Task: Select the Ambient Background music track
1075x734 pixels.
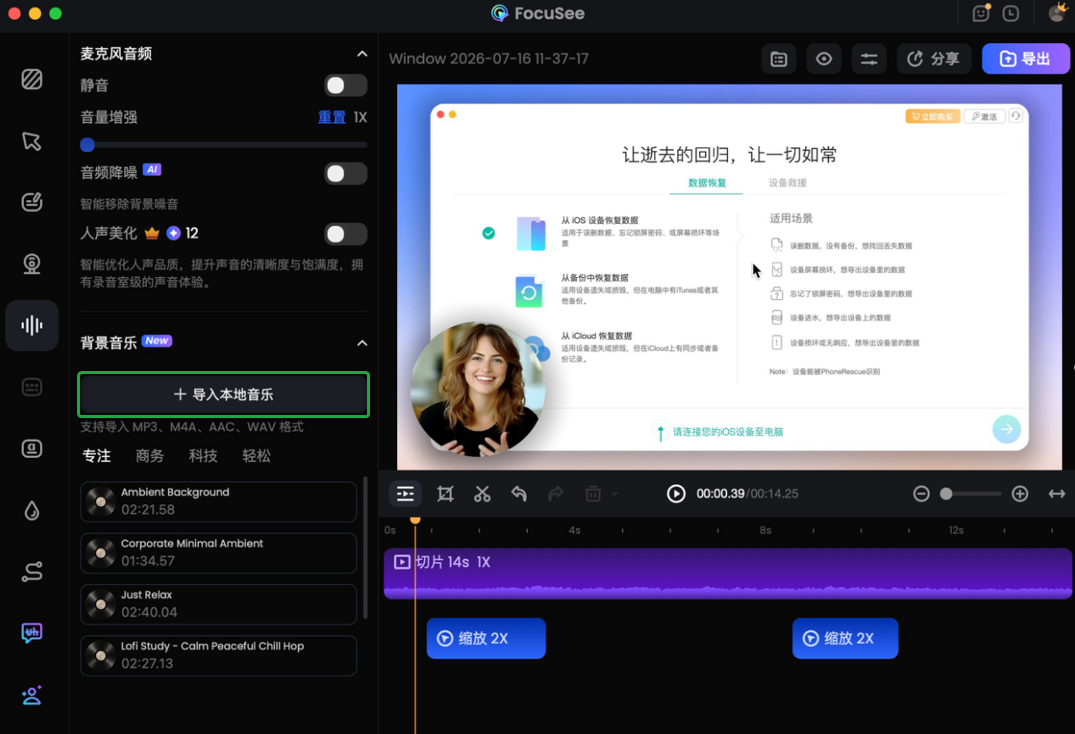Action: point(218,501)
